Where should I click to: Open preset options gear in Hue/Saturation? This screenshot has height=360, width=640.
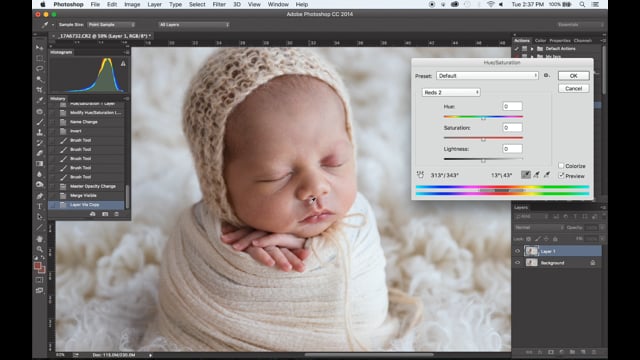click(x=547, y=76)
